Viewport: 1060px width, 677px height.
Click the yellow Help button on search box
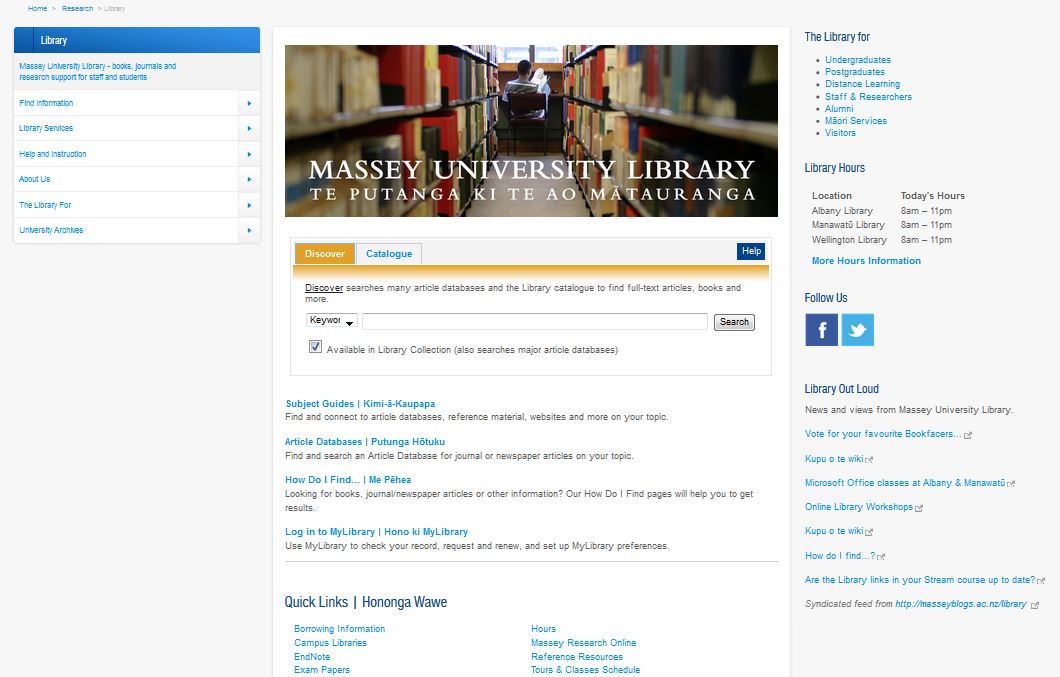750,251
